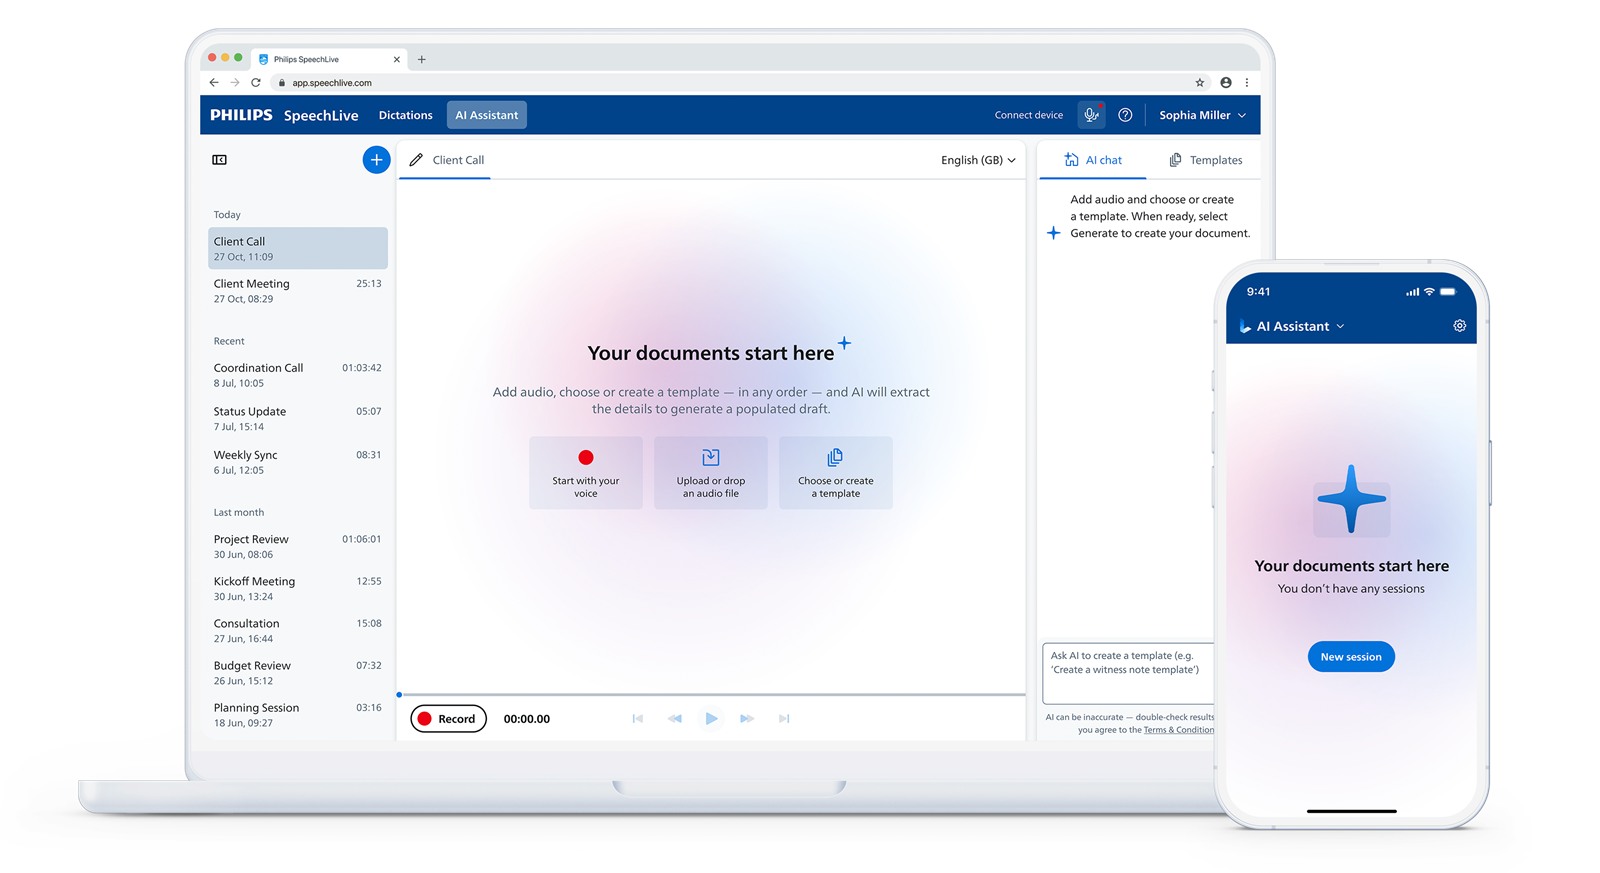The width and height of the screenshot is (1600, 873).
Task: Open Sophia Miller user menu
Action: (1203, 115)
